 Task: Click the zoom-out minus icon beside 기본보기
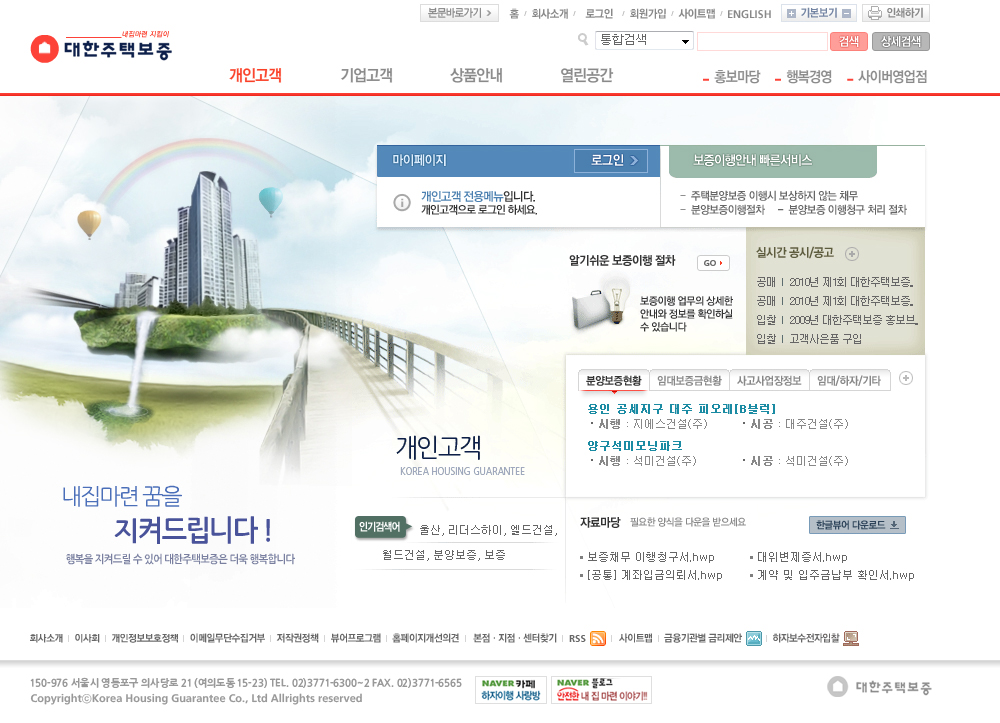848,13
